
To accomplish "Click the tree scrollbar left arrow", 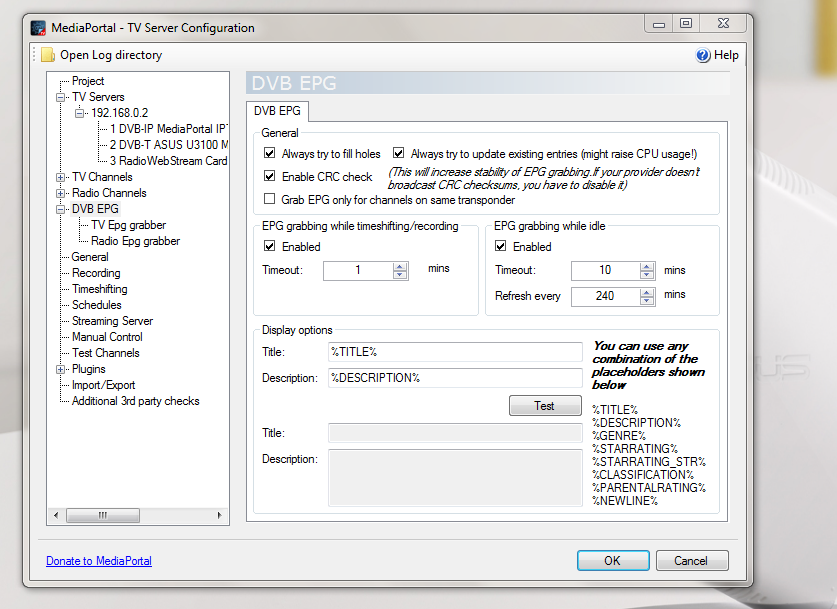I will [x=56, y=515].
